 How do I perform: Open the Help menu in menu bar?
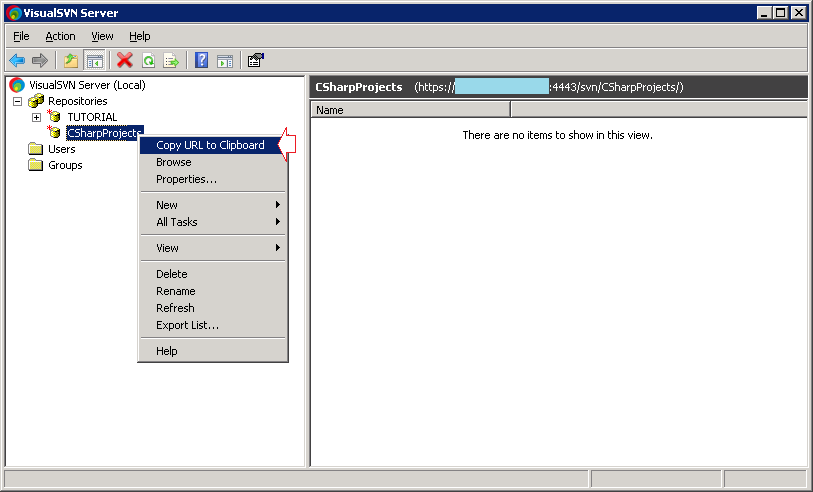tap(139, 36)
